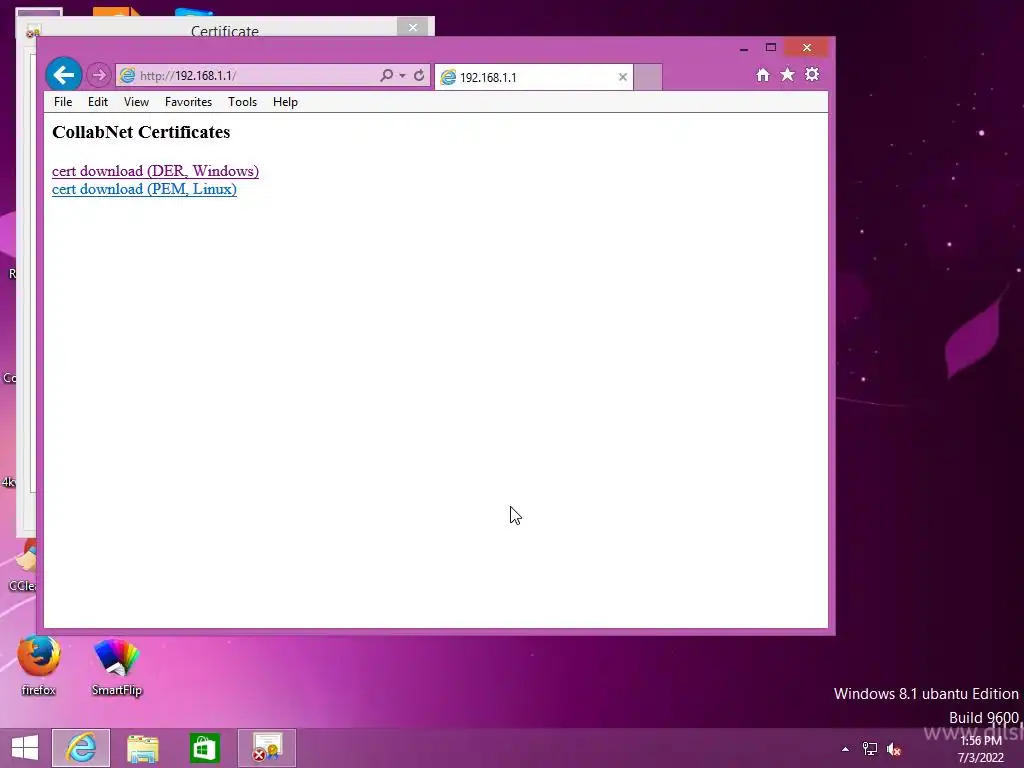Open the Windows Start button

[x=25, y=748]
